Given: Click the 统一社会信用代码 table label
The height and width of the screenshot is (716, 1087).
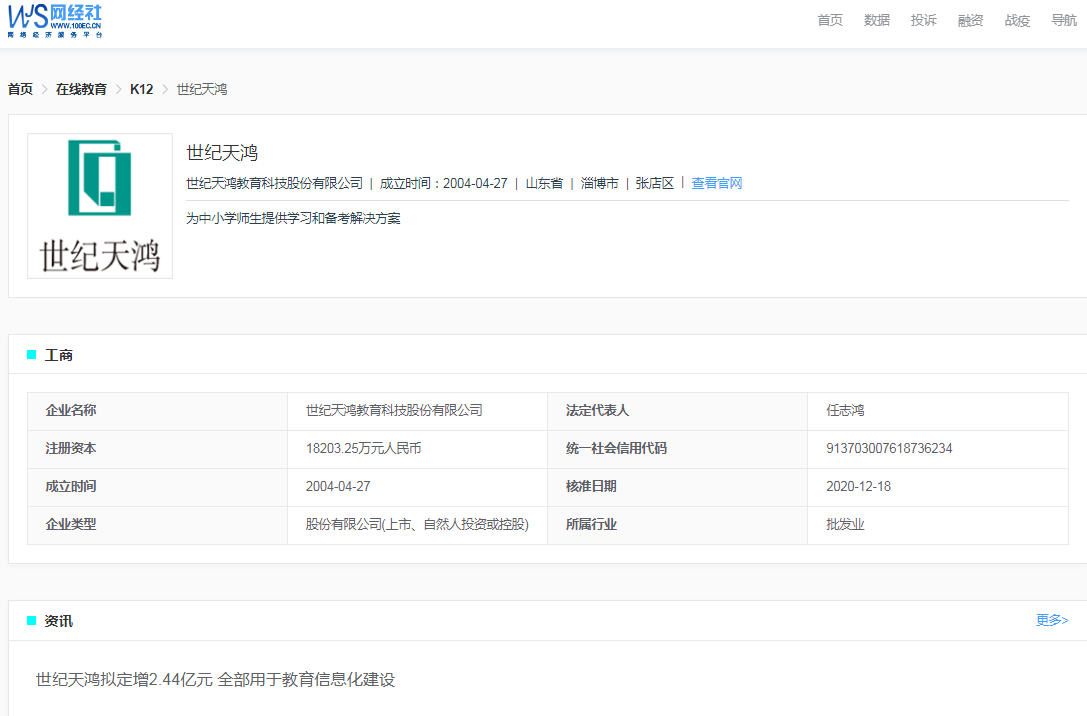Looking at the screenshot, I should (616, 448).
